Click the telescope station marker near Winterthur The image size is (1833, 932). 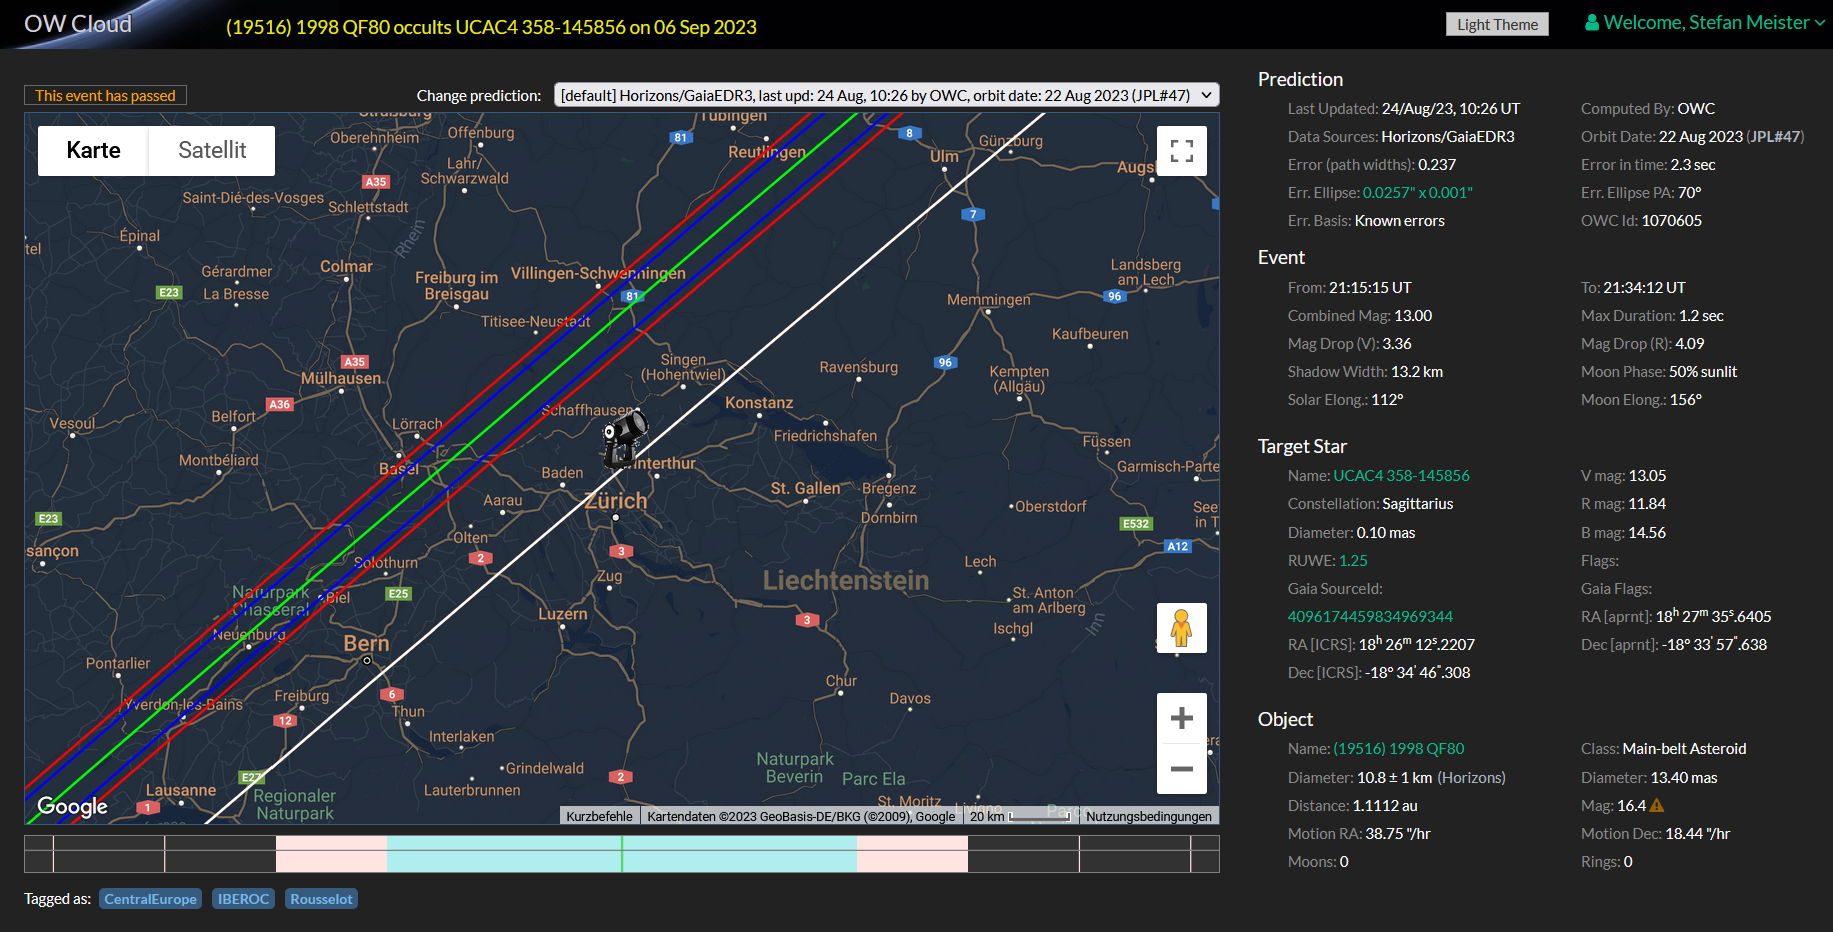coord(624,438)
